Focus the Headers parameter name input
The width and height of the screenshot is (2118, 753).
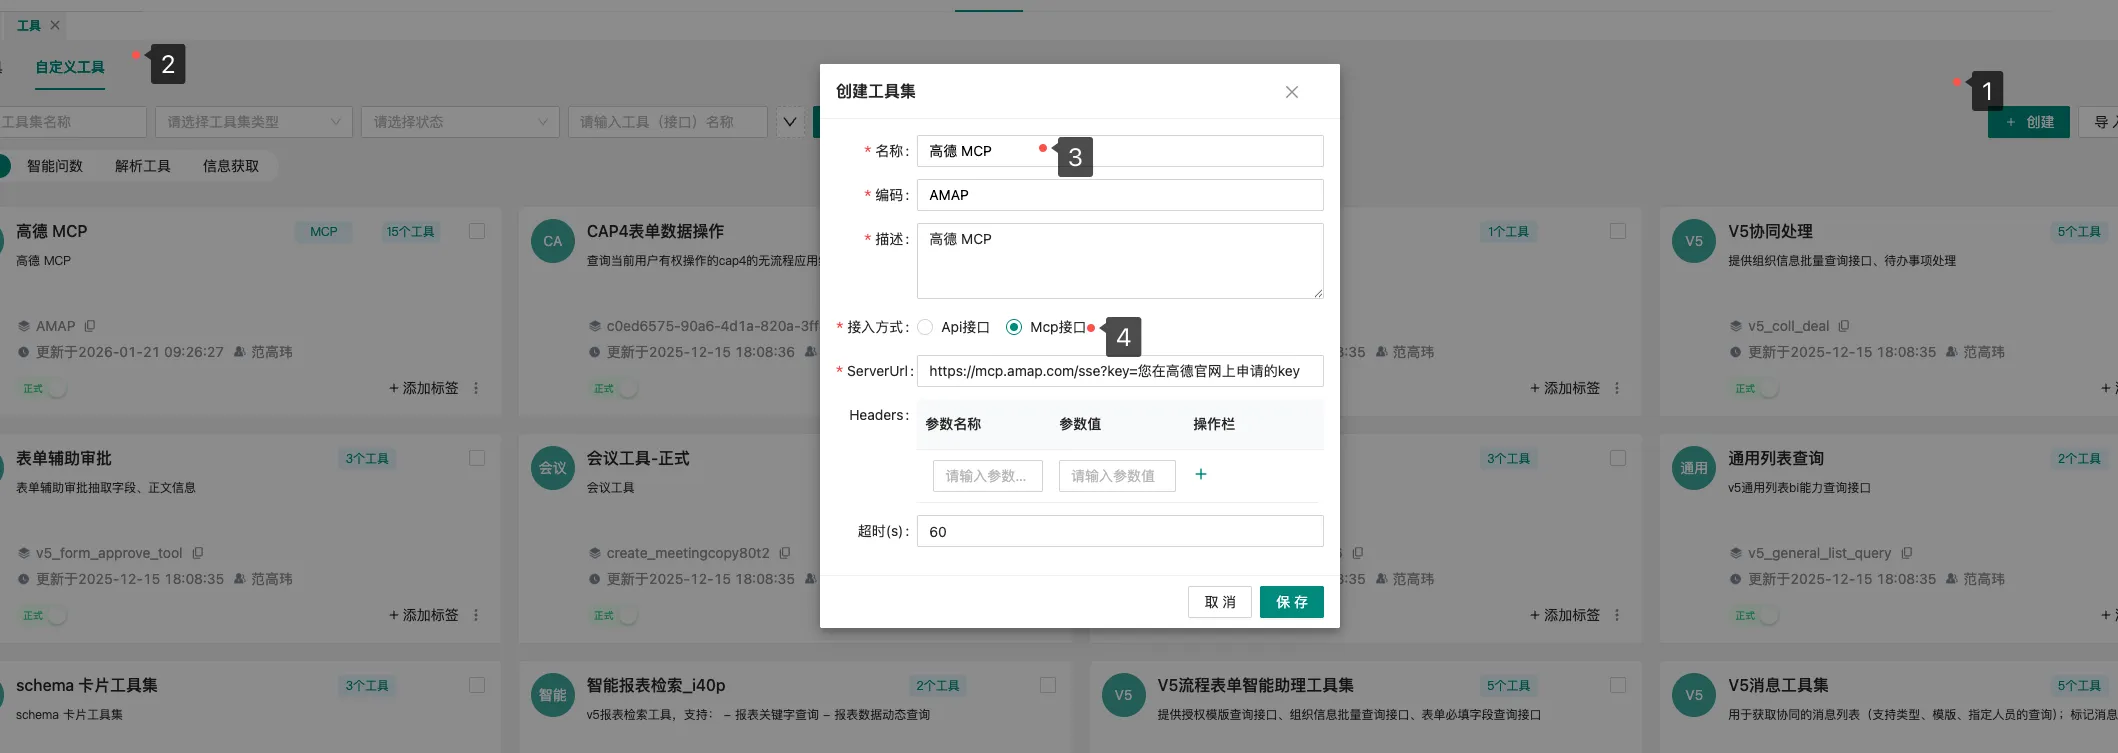point(988,476)
